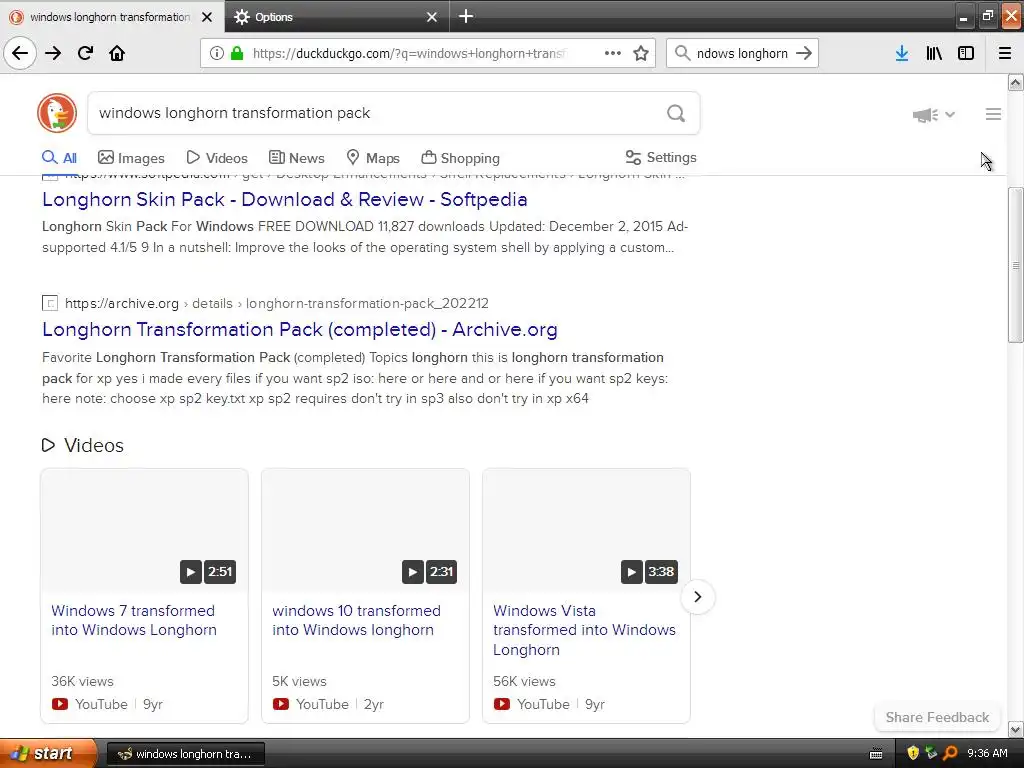Image resolution: width=1024 pixels, height=768 pixels.
Task: Switch to the News tab
Action: click(296, 157)
